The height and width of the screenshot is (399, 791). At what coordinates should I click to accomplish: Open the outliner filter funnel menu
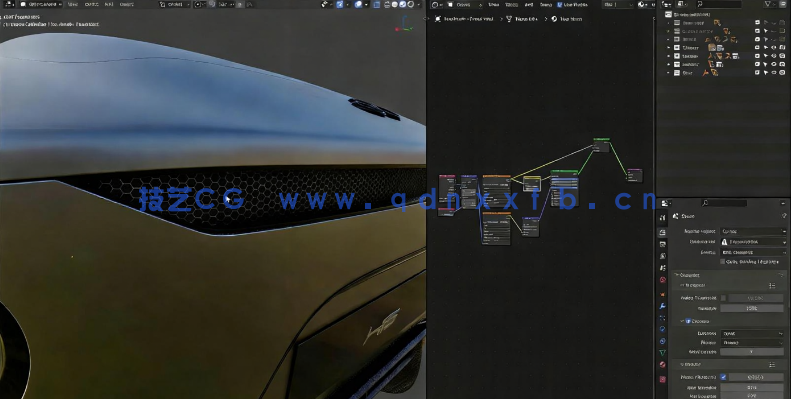pyautogui.click(x=770, y=4)
